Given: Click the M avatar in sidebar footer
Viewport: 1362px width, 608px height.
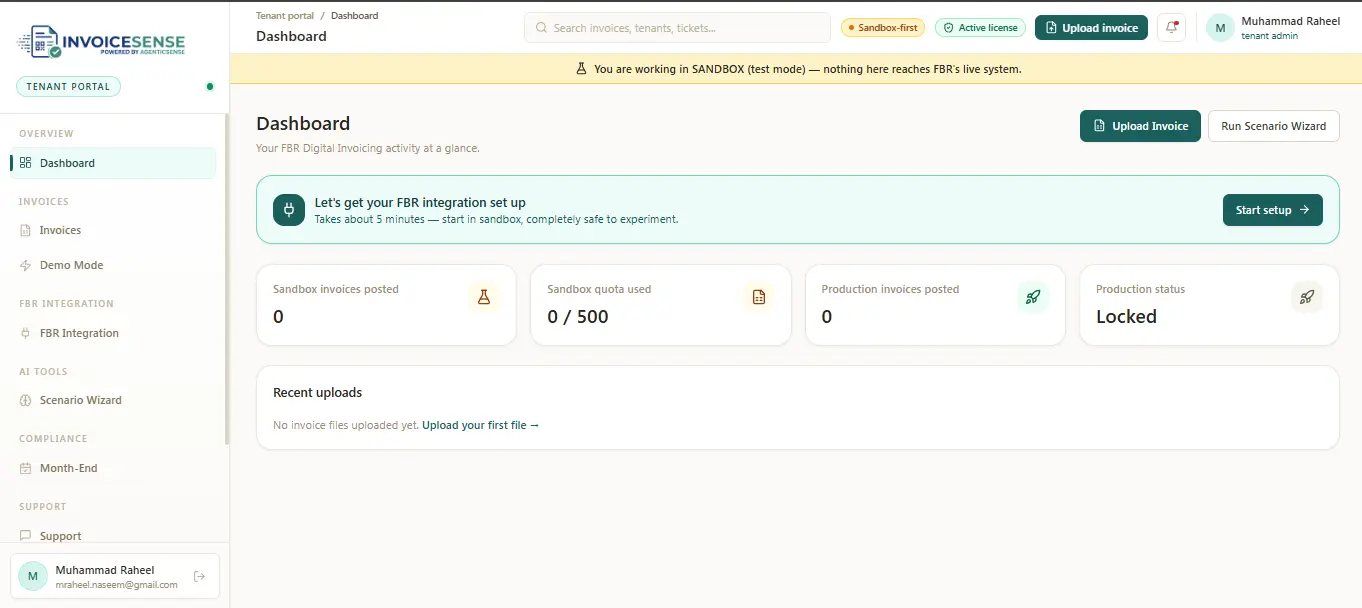Looking at the screenshot, I should click(x=33, y=576).
